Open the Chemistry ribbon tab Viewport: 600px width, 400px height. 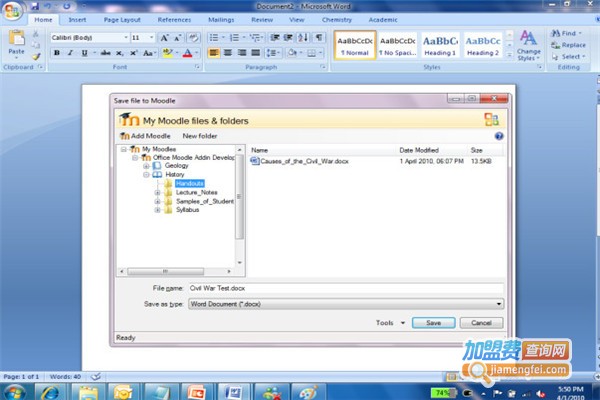(336, 19)
